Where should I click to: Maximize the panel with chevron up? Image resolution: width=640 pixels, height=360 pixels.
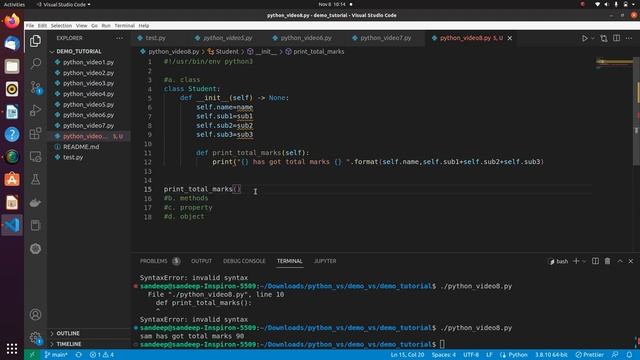[x=620, y=261]
